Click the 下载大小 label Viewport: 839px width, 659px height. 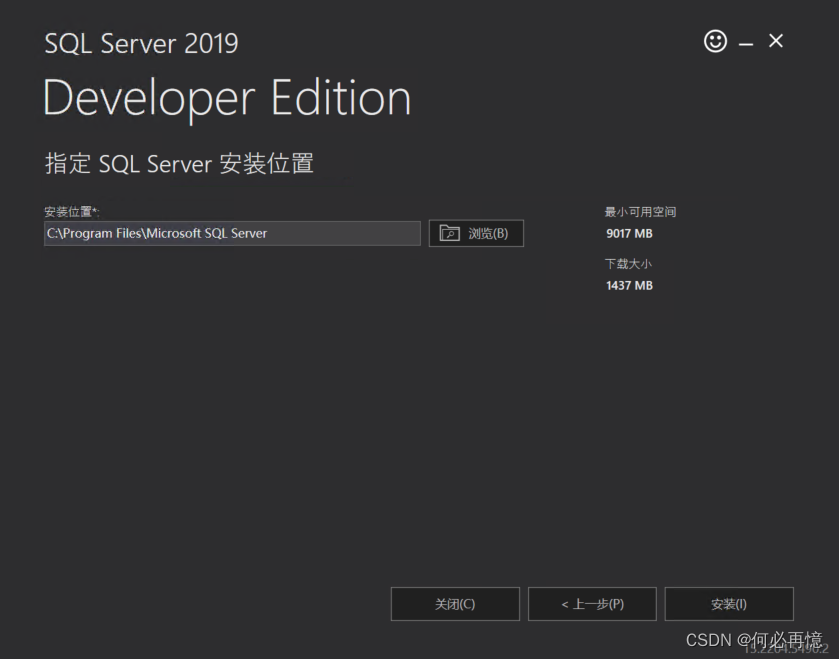(628, 264)
